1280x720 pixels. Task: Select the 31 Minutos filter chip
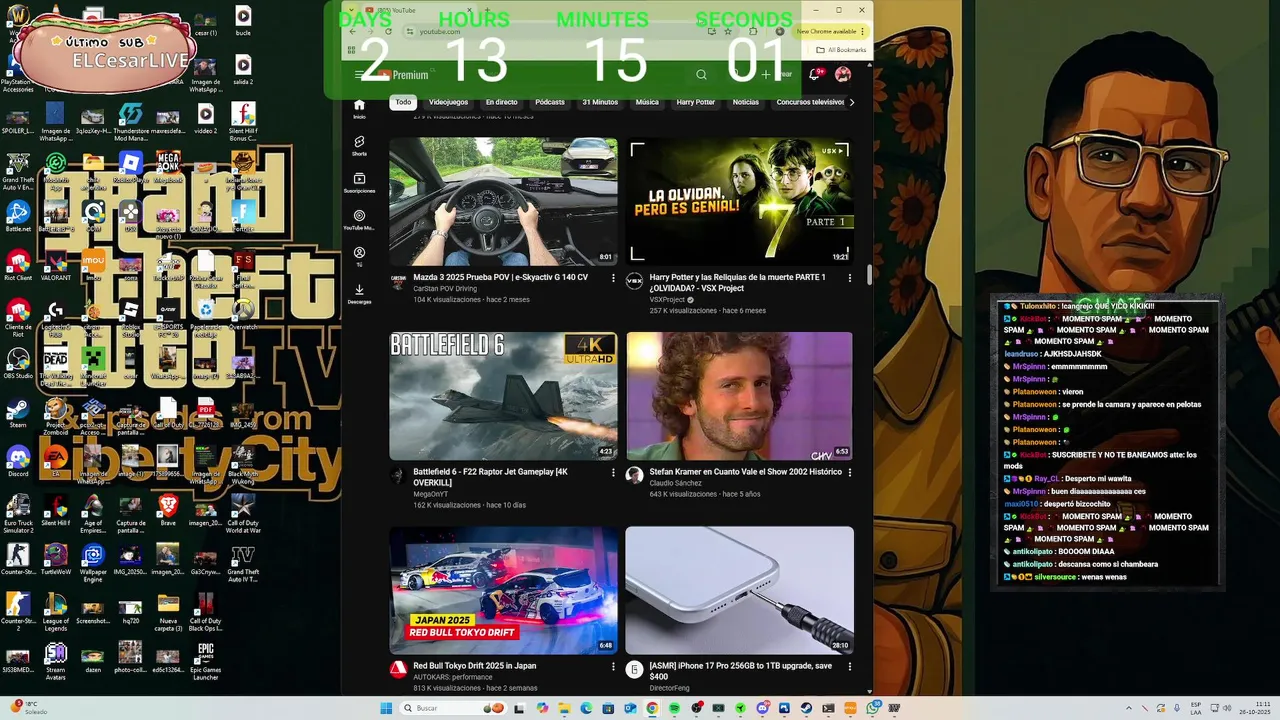pos(600,102)
